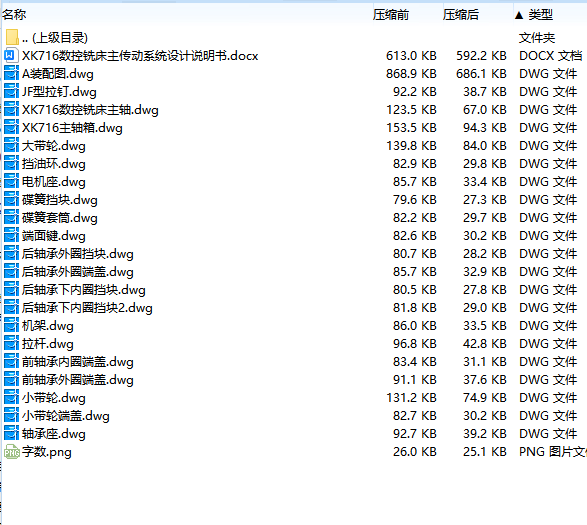Image resolution: width=587 pixels, height=525 pixels.
Task: Select the 机架.dwg file name
Action: coord(48,326)
